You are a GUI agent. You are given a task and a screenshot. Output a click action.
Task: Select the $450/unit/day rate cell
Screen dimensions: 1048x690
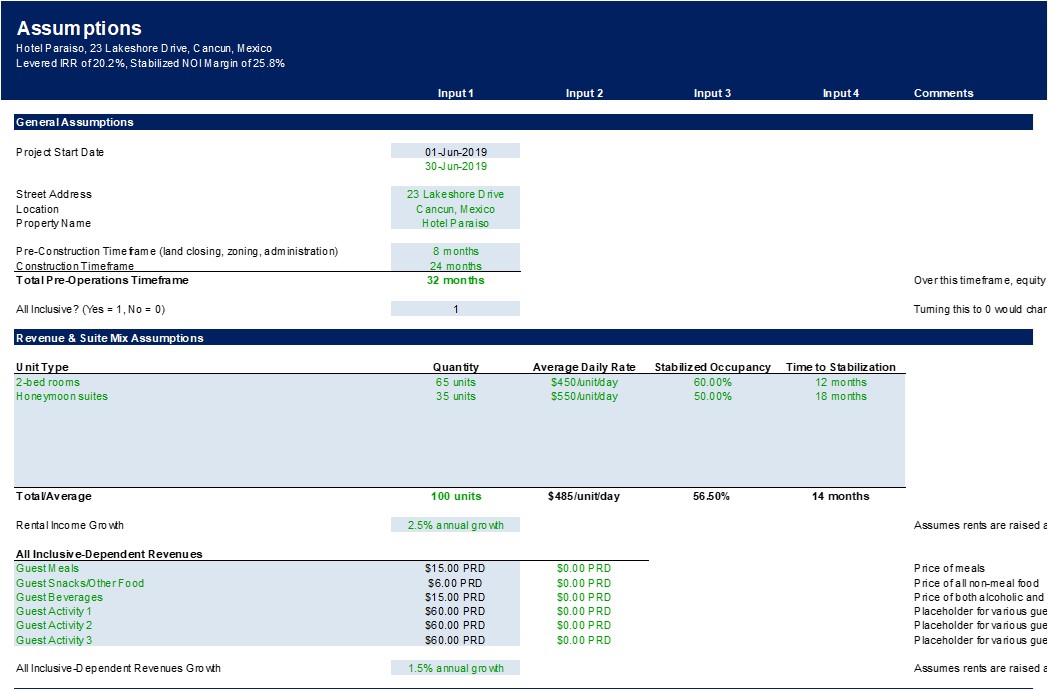pos(584,382)
